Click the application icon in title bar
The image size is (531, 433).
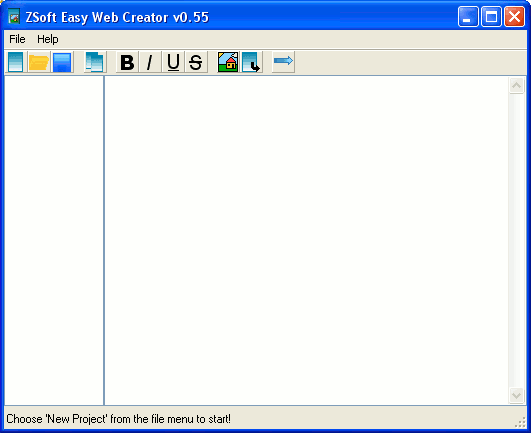(x=14, y=17)
